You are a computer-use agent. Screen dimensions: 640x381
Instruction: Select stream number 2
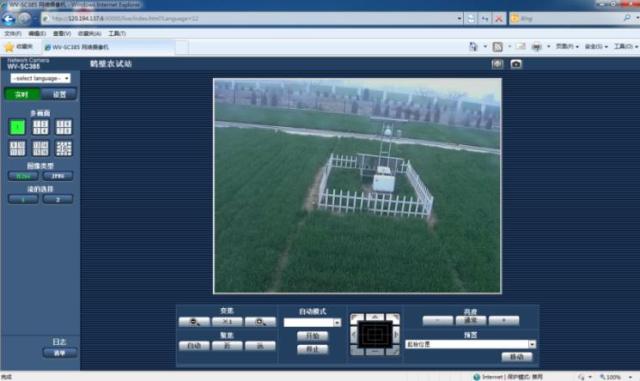coord(58,199)
